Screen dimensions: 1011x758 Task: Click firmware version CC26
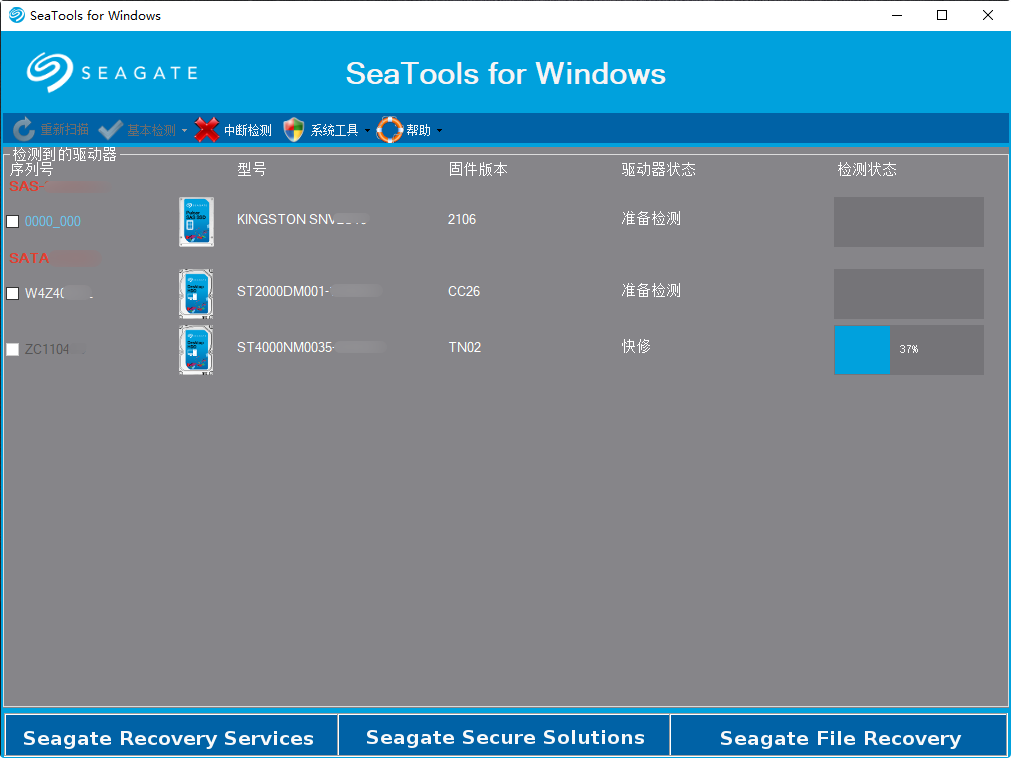464,291
